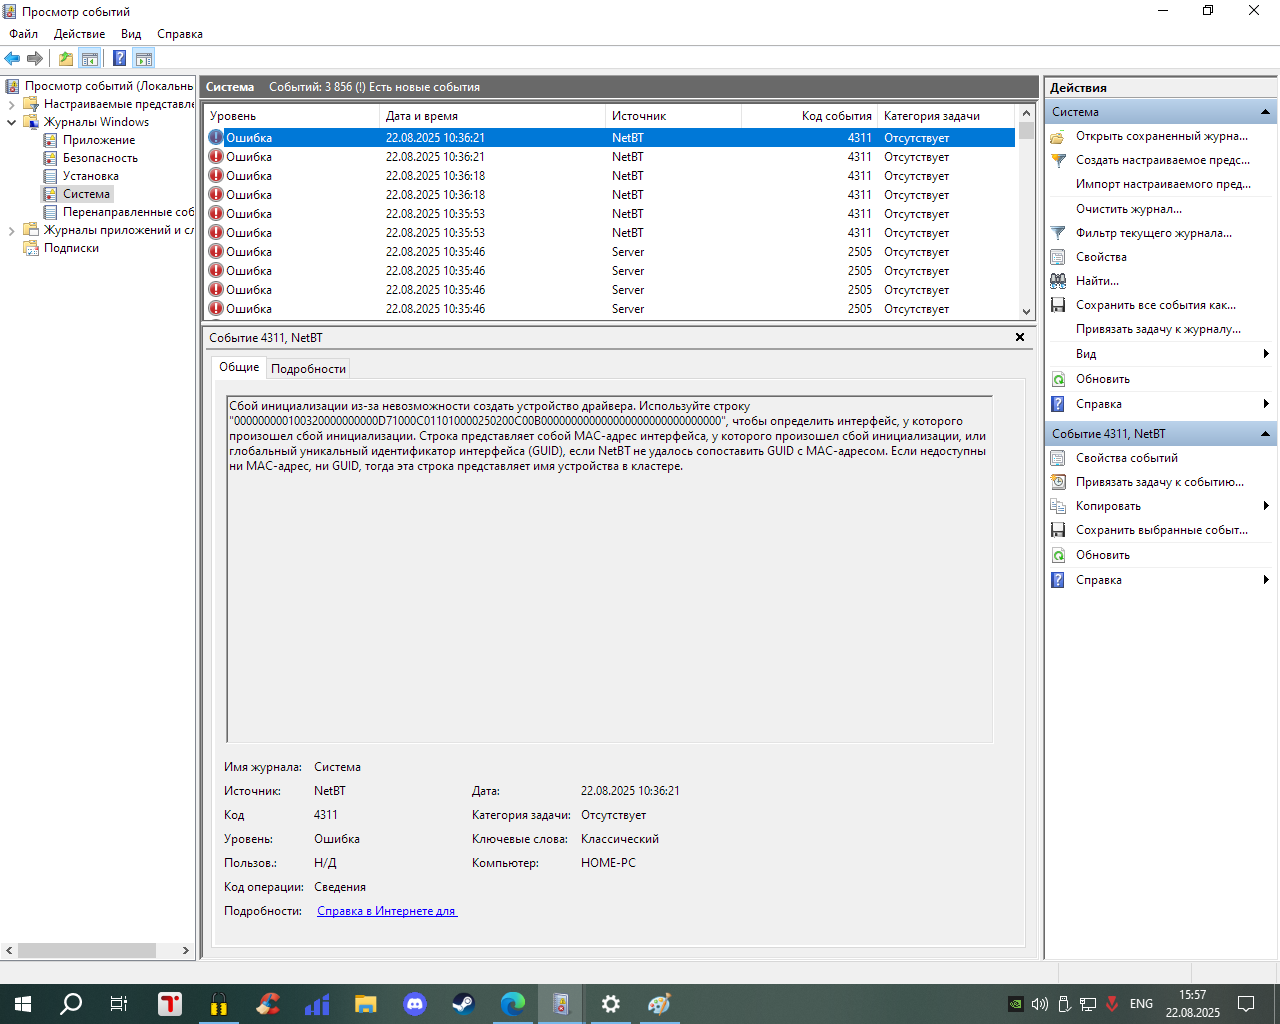This screenshot has height=1024, width=1280.
Task: Collapse the 'Журналы Windows' tree node
Action: tap(12, 122)
